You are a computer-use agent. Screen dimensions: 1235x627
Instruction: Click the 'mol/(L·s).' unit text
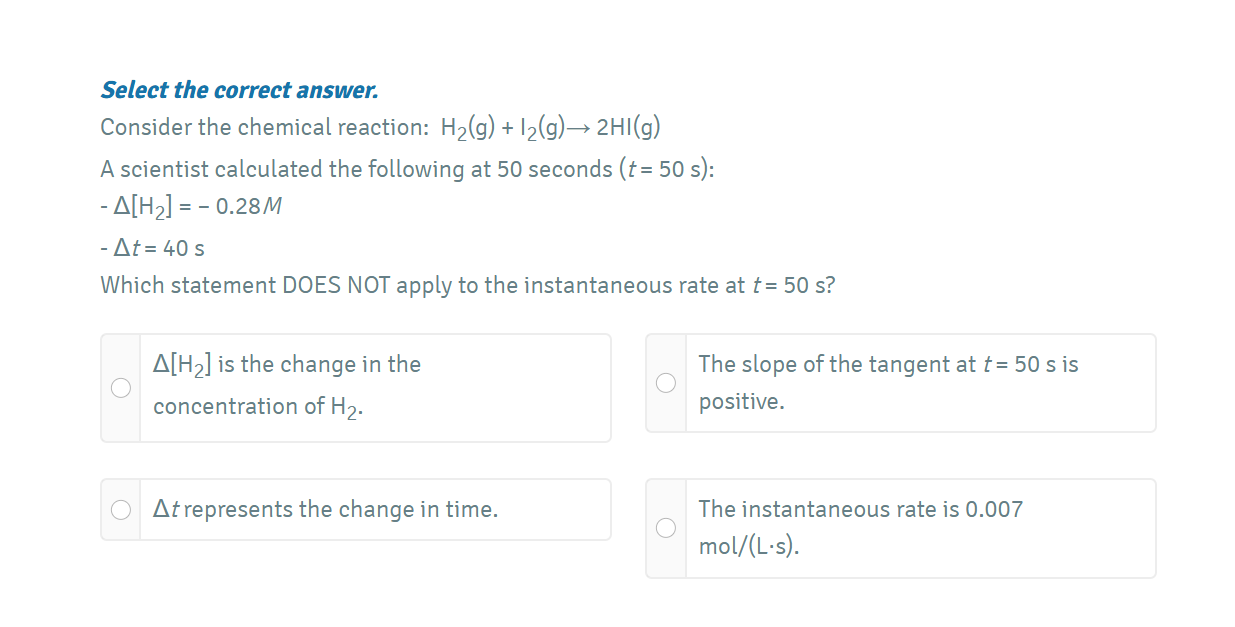coord(749,547)
